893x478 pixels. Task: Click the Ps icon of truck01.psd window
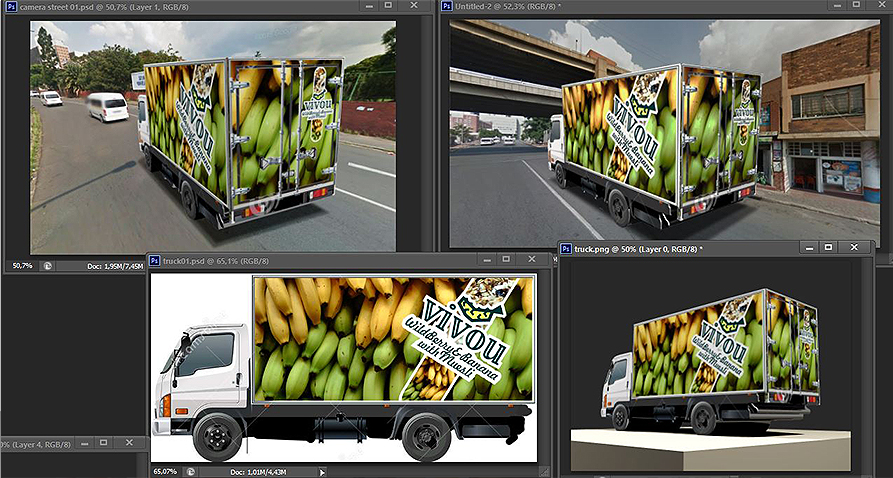tap(155, 261)
